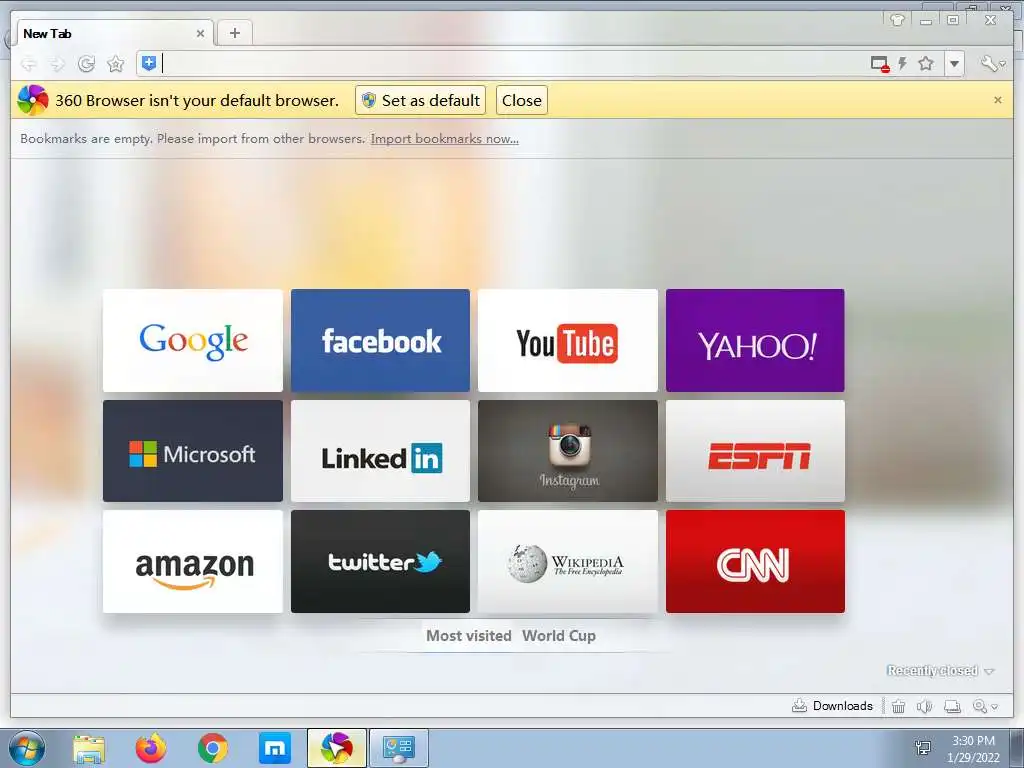Image resolution: width=1024 pixels, height=768 pixels.
Task: Click the address bar input field
Action: click(513, 63)
